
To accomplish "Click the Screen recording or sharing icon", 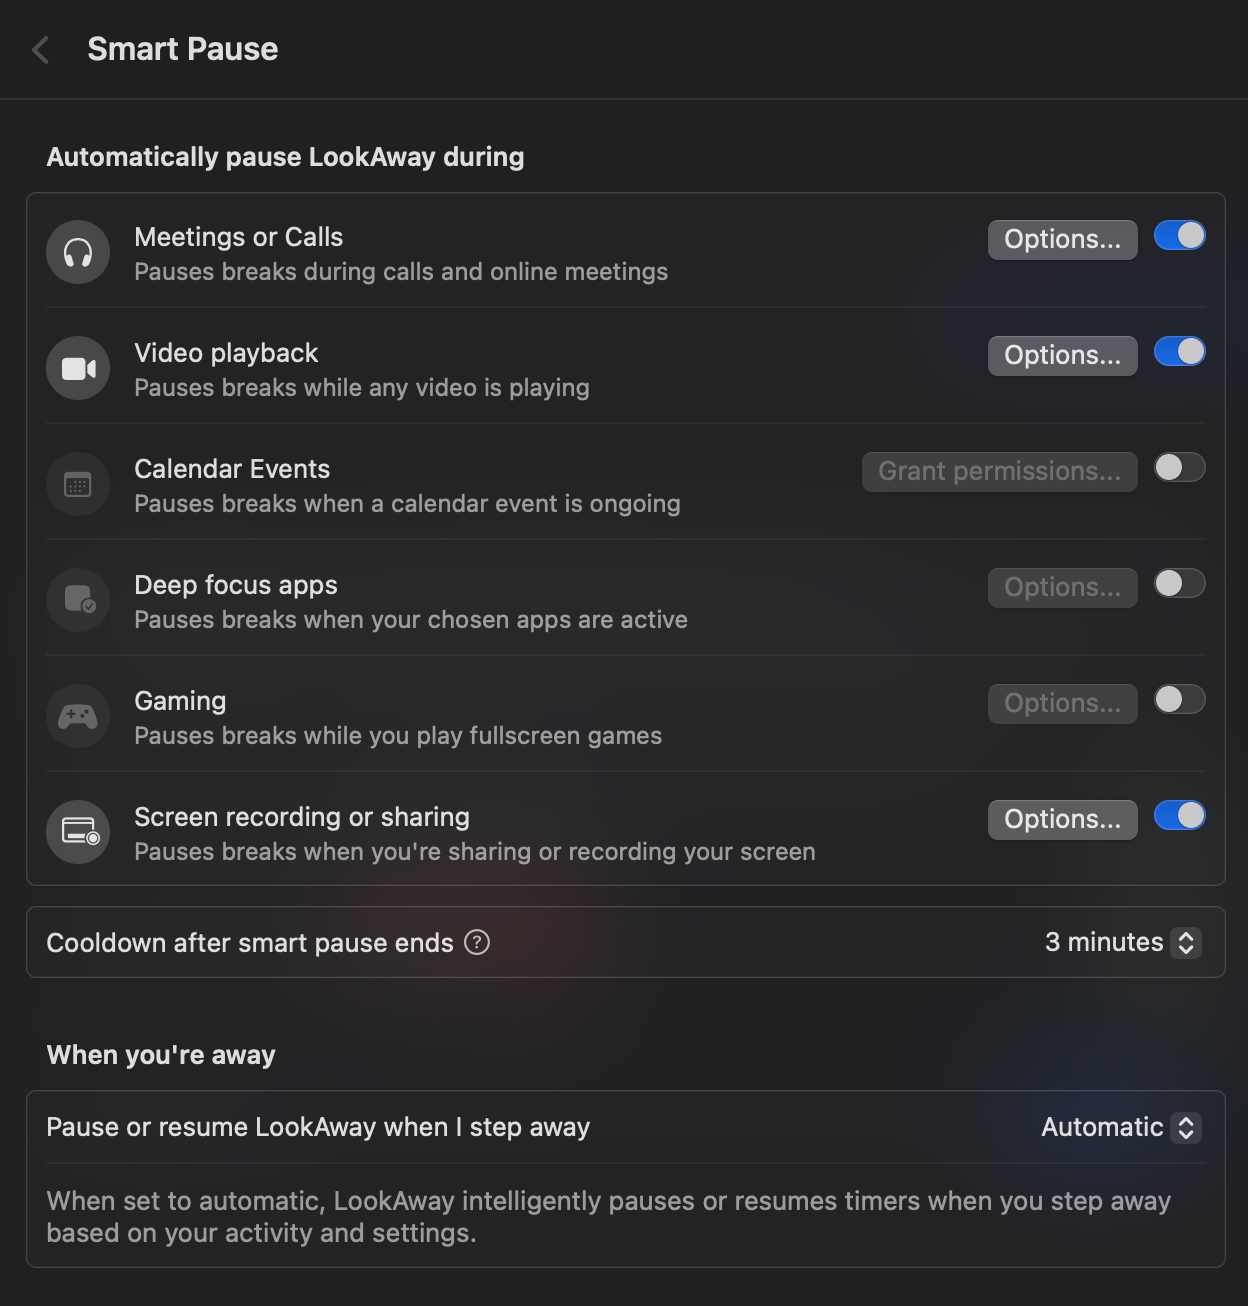I will click(78, 832).
